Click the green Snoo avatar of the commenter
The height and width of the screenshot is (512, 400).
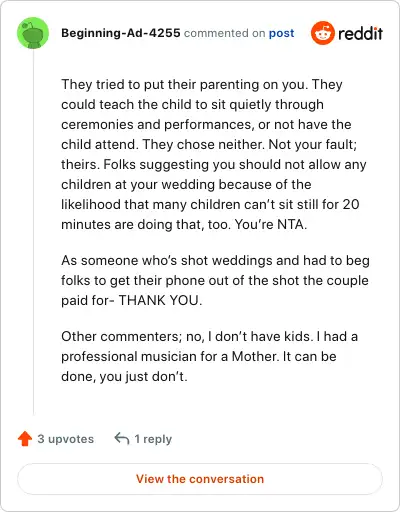33,33
